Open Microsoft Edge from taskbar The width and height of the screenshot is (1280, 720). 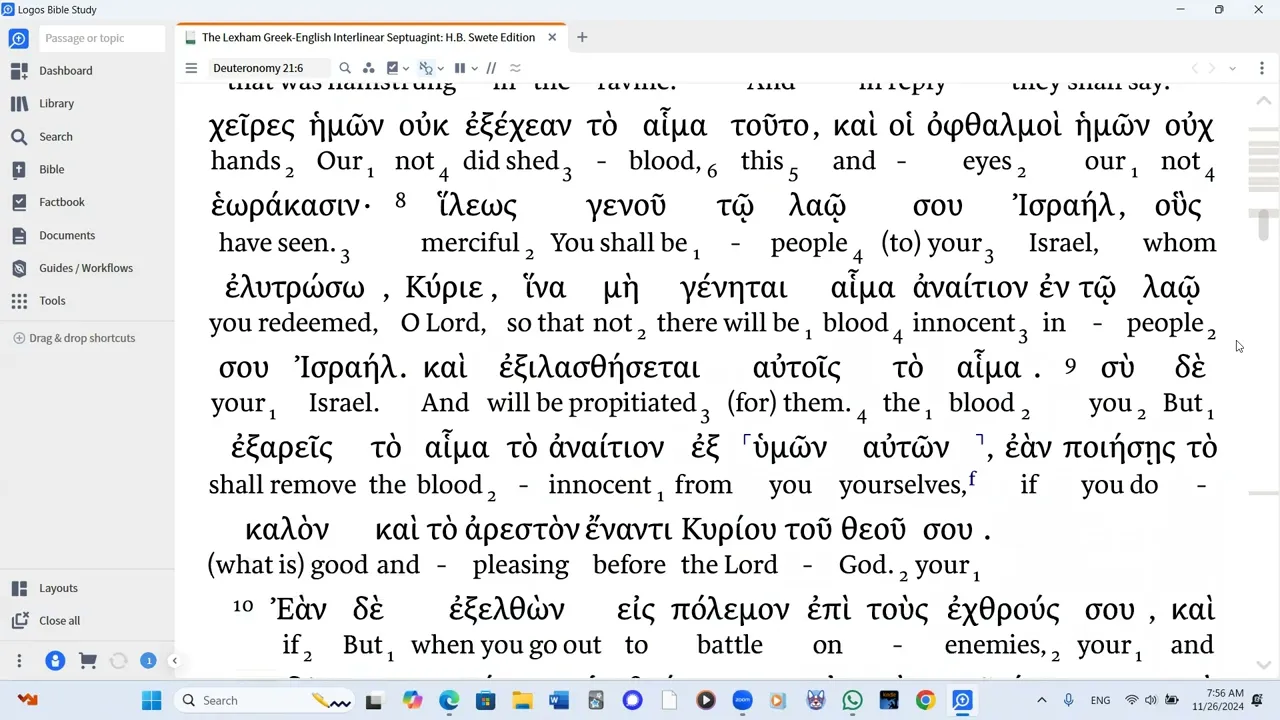coord(449,700)
